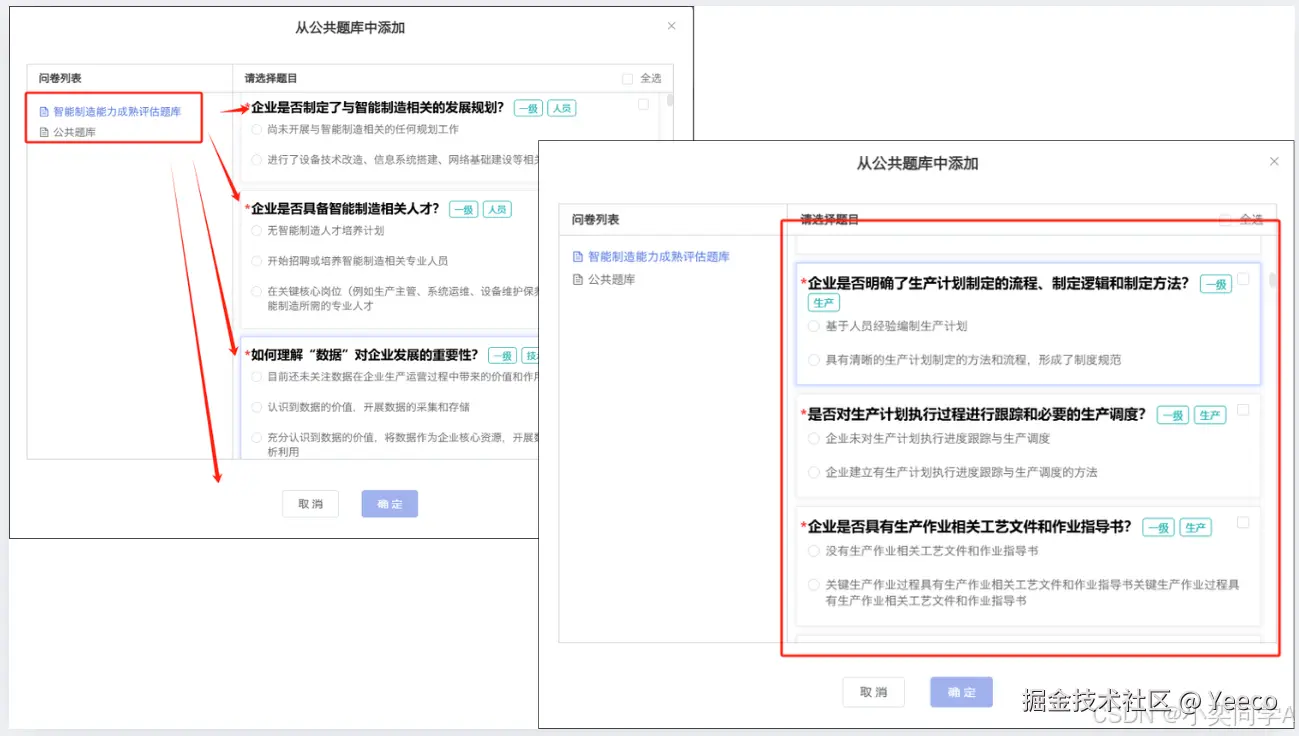The height and width of the screenshot is (736, 1299).
Task: Click 一级 tag on 如何理解数据对企业发展的重要性
Action: (502, 356)
